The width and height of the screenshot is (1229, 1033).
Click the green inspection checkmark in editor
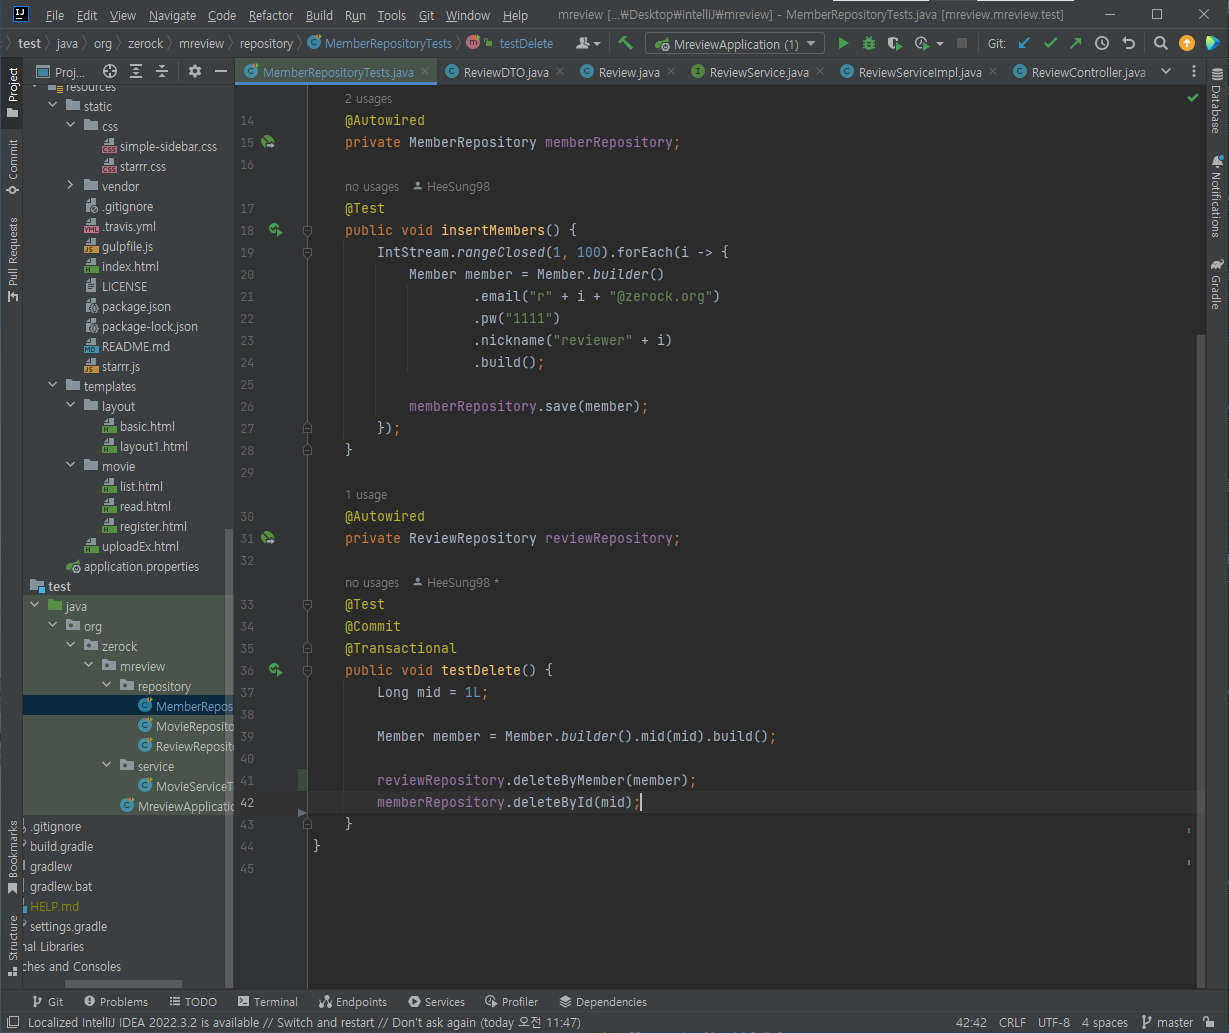click(x=1192, y=98)
